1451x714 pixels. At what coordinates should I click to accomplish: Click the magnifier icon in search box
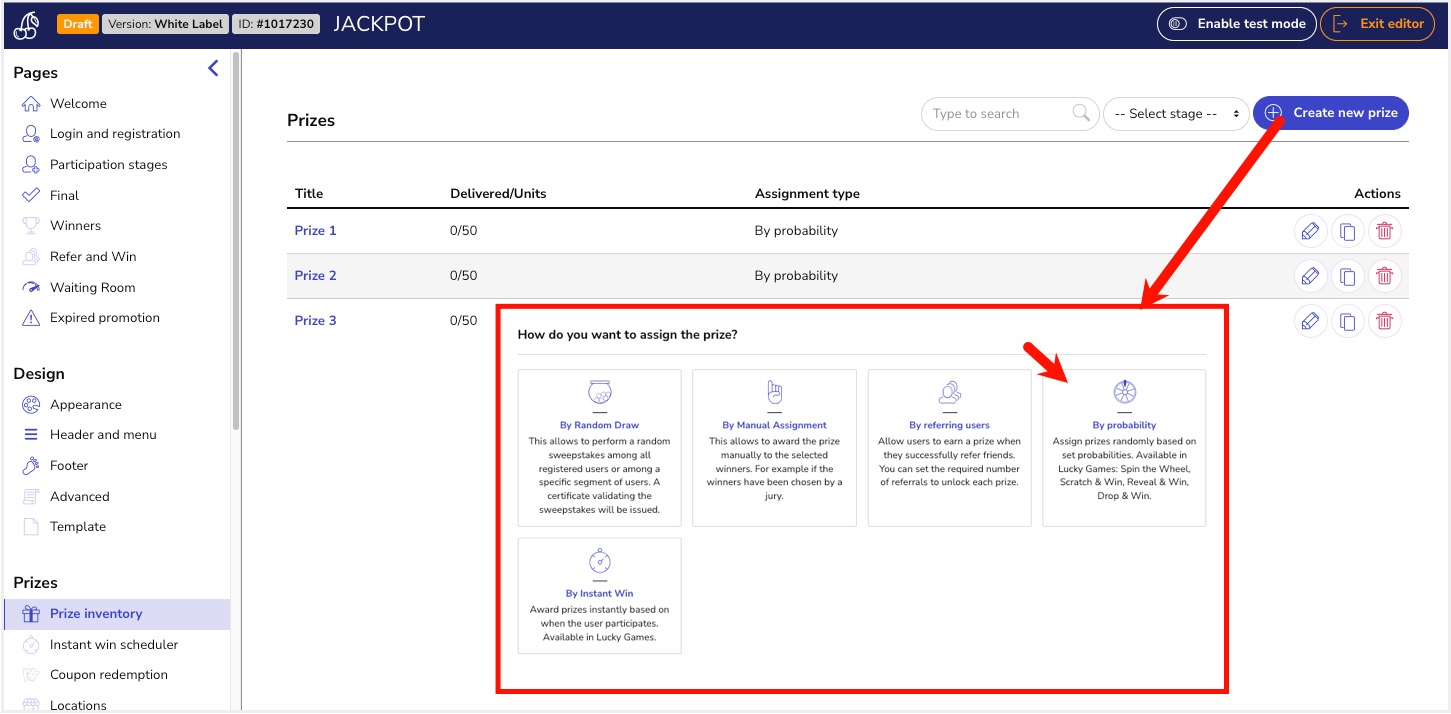(1081, 113)
